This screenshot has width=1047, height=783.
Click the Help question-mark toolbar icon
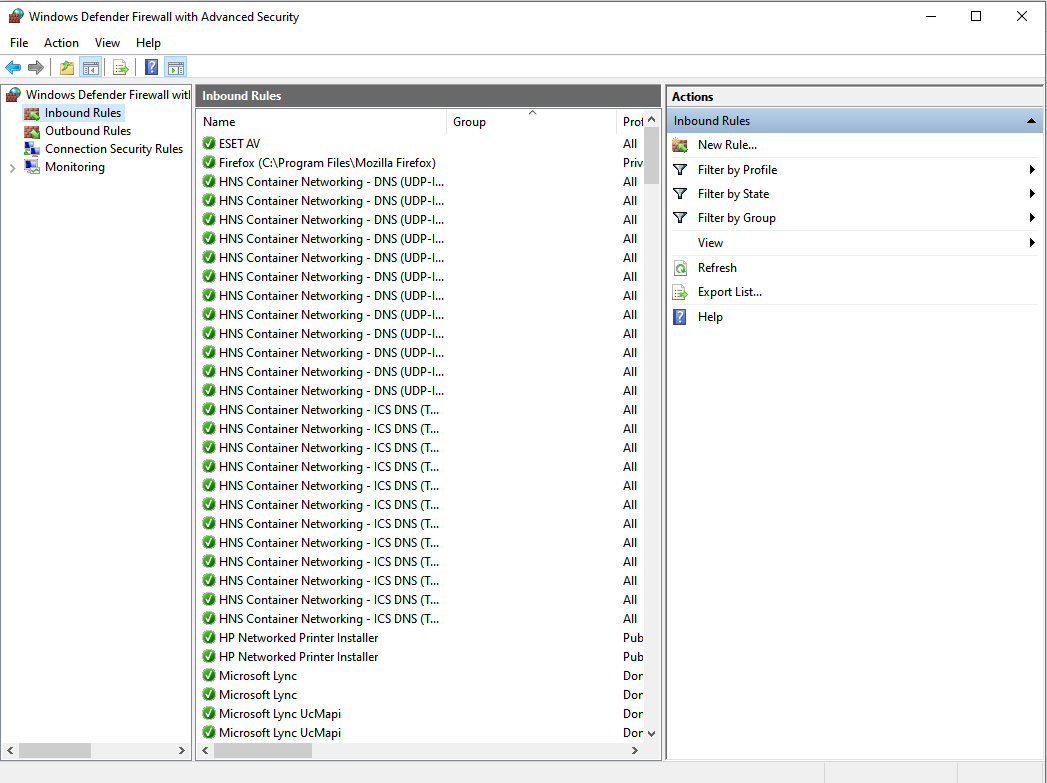pyautogui.click(x=150, y=67)
